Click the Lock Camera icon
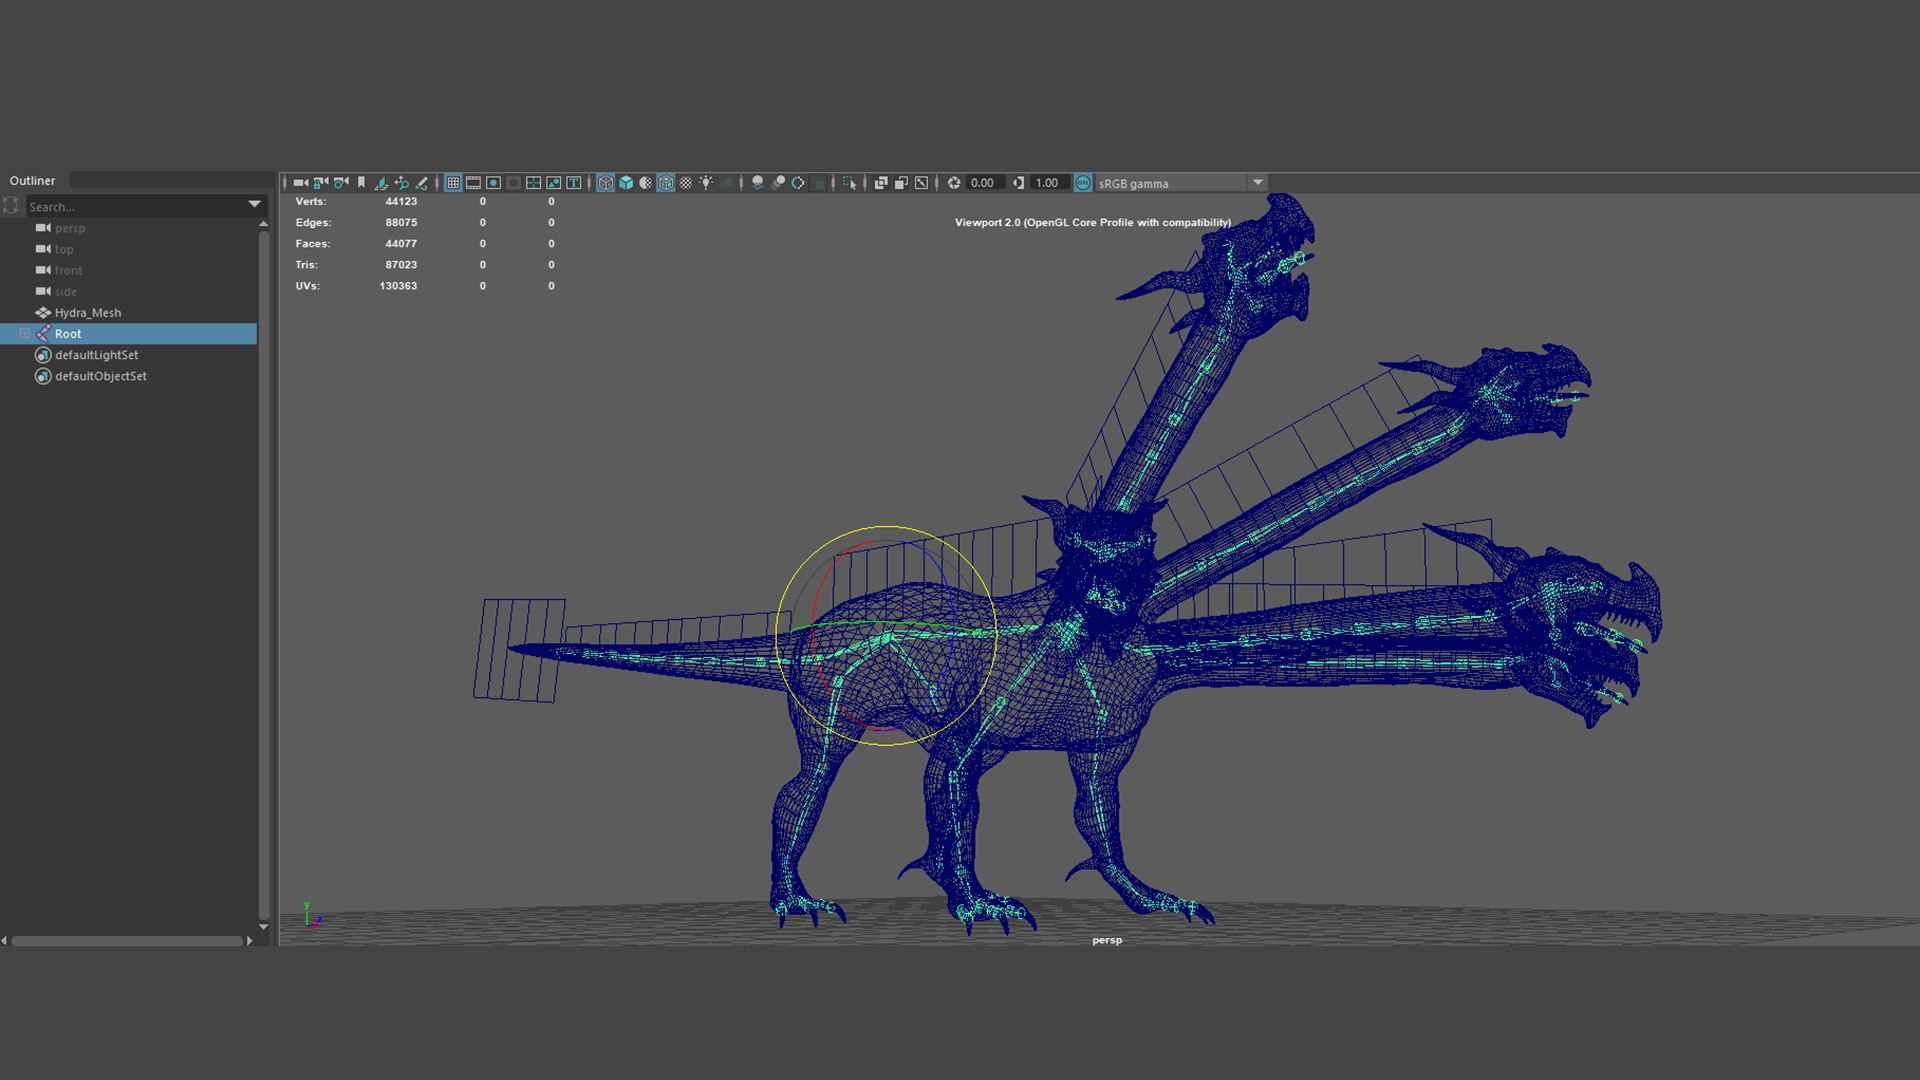The height and width of the screenshot is (1080, 1920). click(321, 183)
